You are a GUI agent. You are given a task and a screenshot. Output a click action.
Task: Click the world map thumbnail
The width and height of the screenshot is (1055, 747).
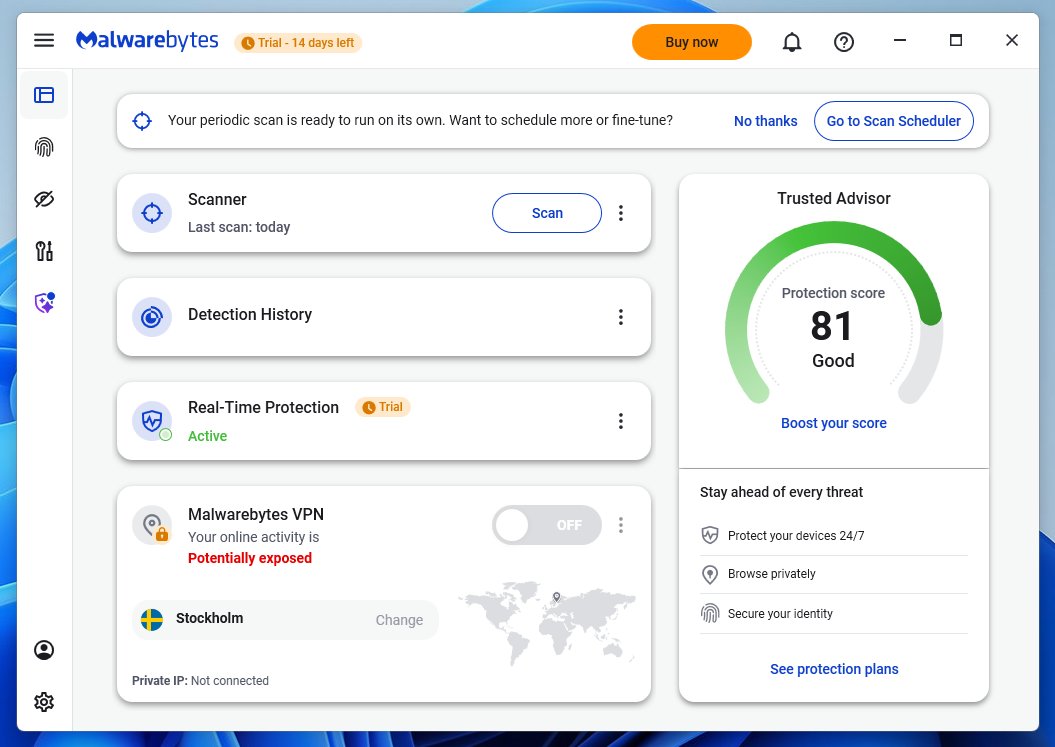[x=547, y=622]
